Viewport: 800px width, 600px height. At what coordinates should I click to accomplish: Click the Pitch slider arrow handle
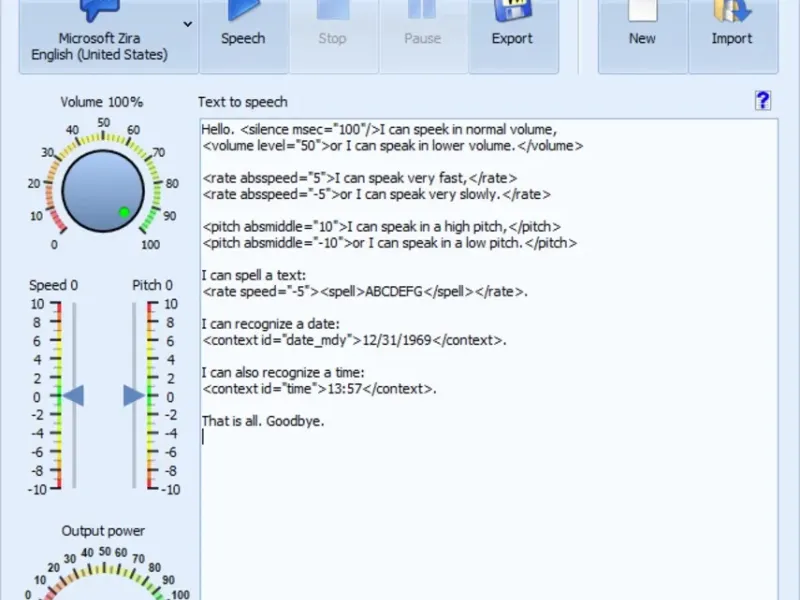coord(134,396)
